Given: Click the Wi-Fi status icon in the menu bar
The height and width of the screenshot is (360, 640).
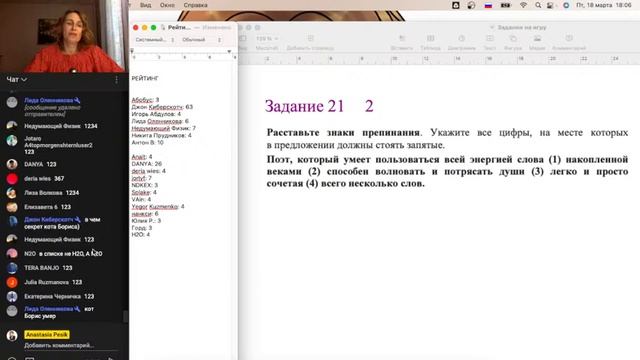Looking at the screenshot, I should 523,5.
